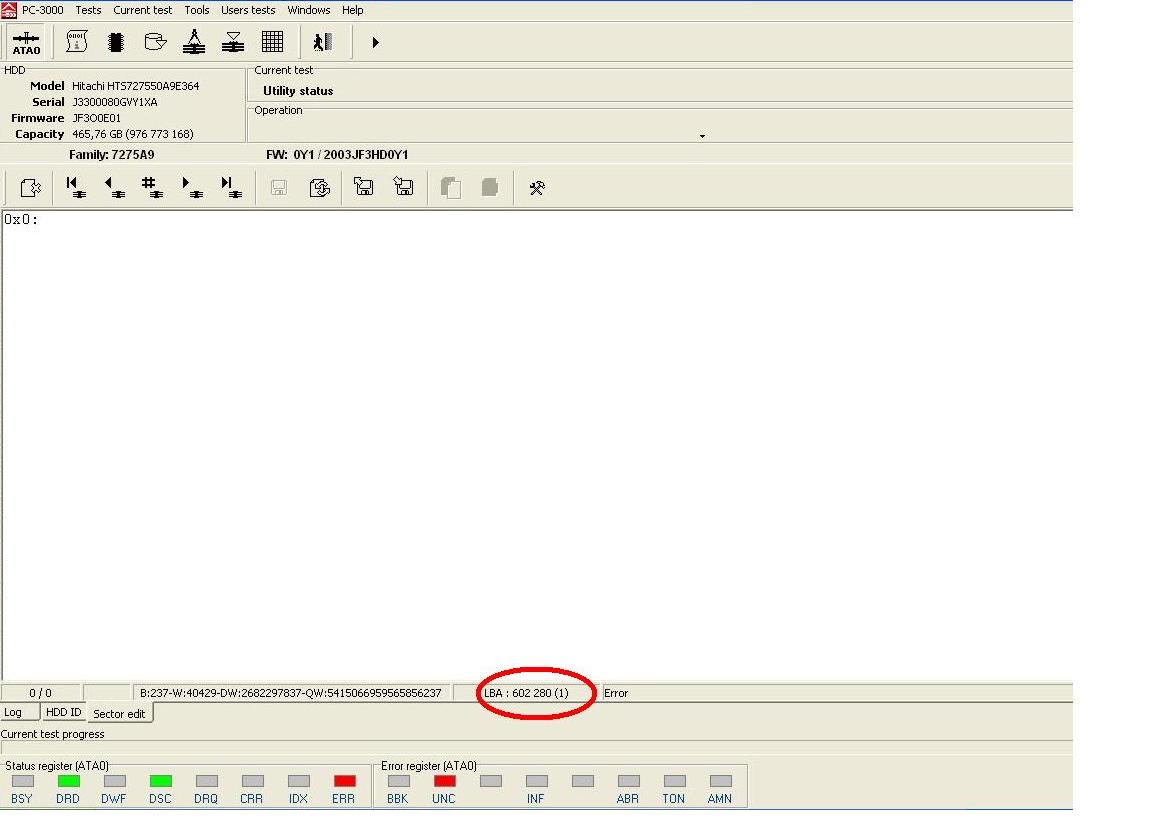Click the PC-3000 red application icon
Viewport: 1151px width, 835px height.
tap(9, 10)
